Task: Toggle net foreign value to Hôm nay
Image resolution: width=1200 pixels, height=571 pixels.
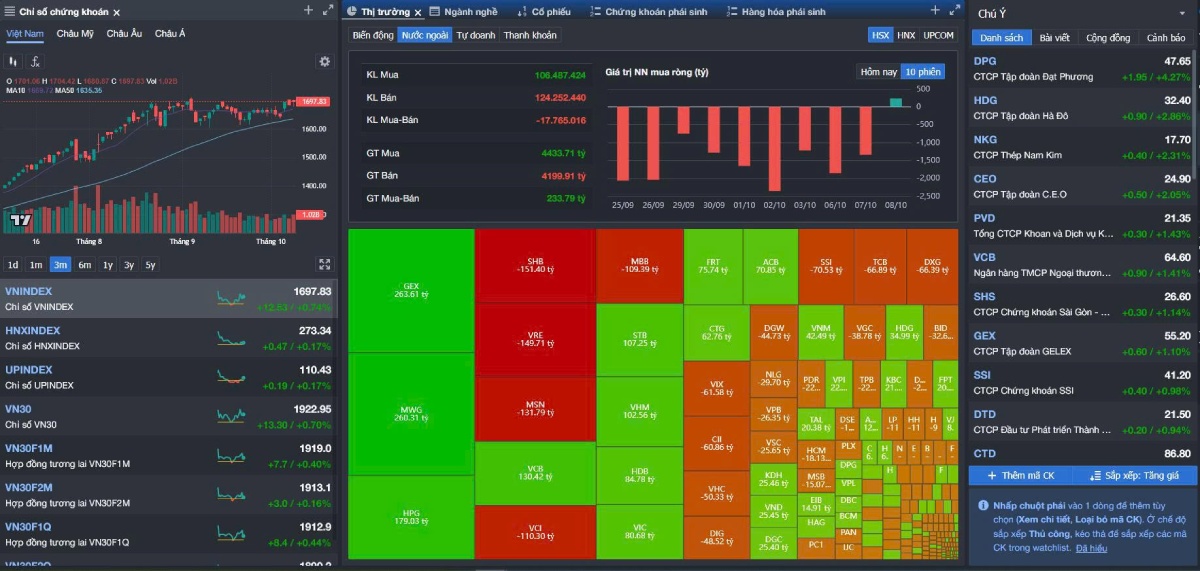Action: (x=878, y=72)
